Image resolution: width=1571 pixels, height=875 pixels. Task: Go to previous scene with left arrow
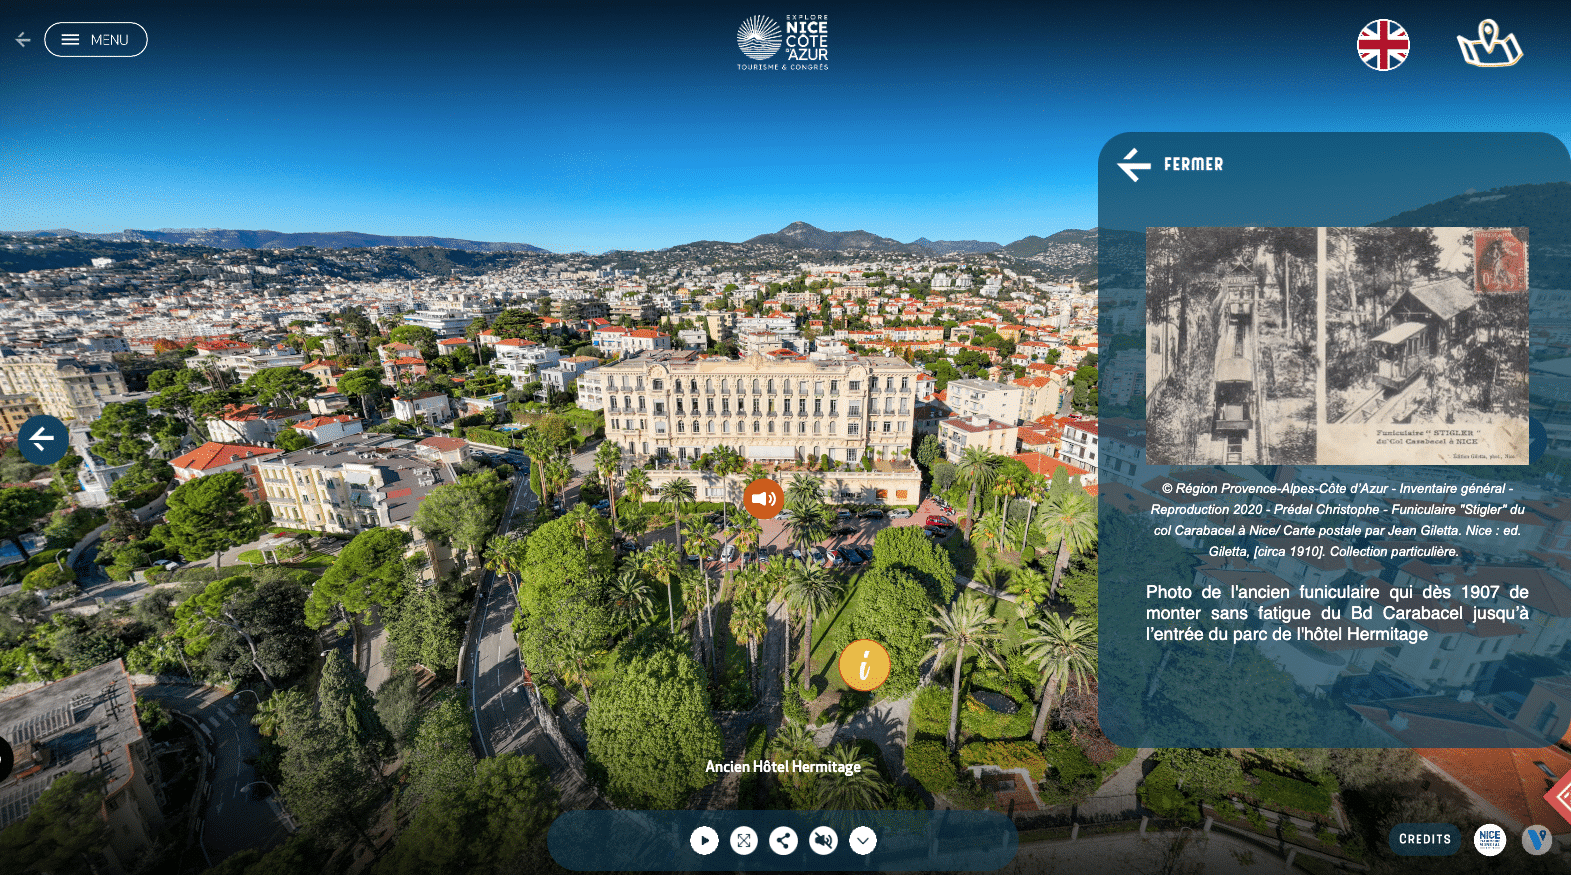pos(42,439)
